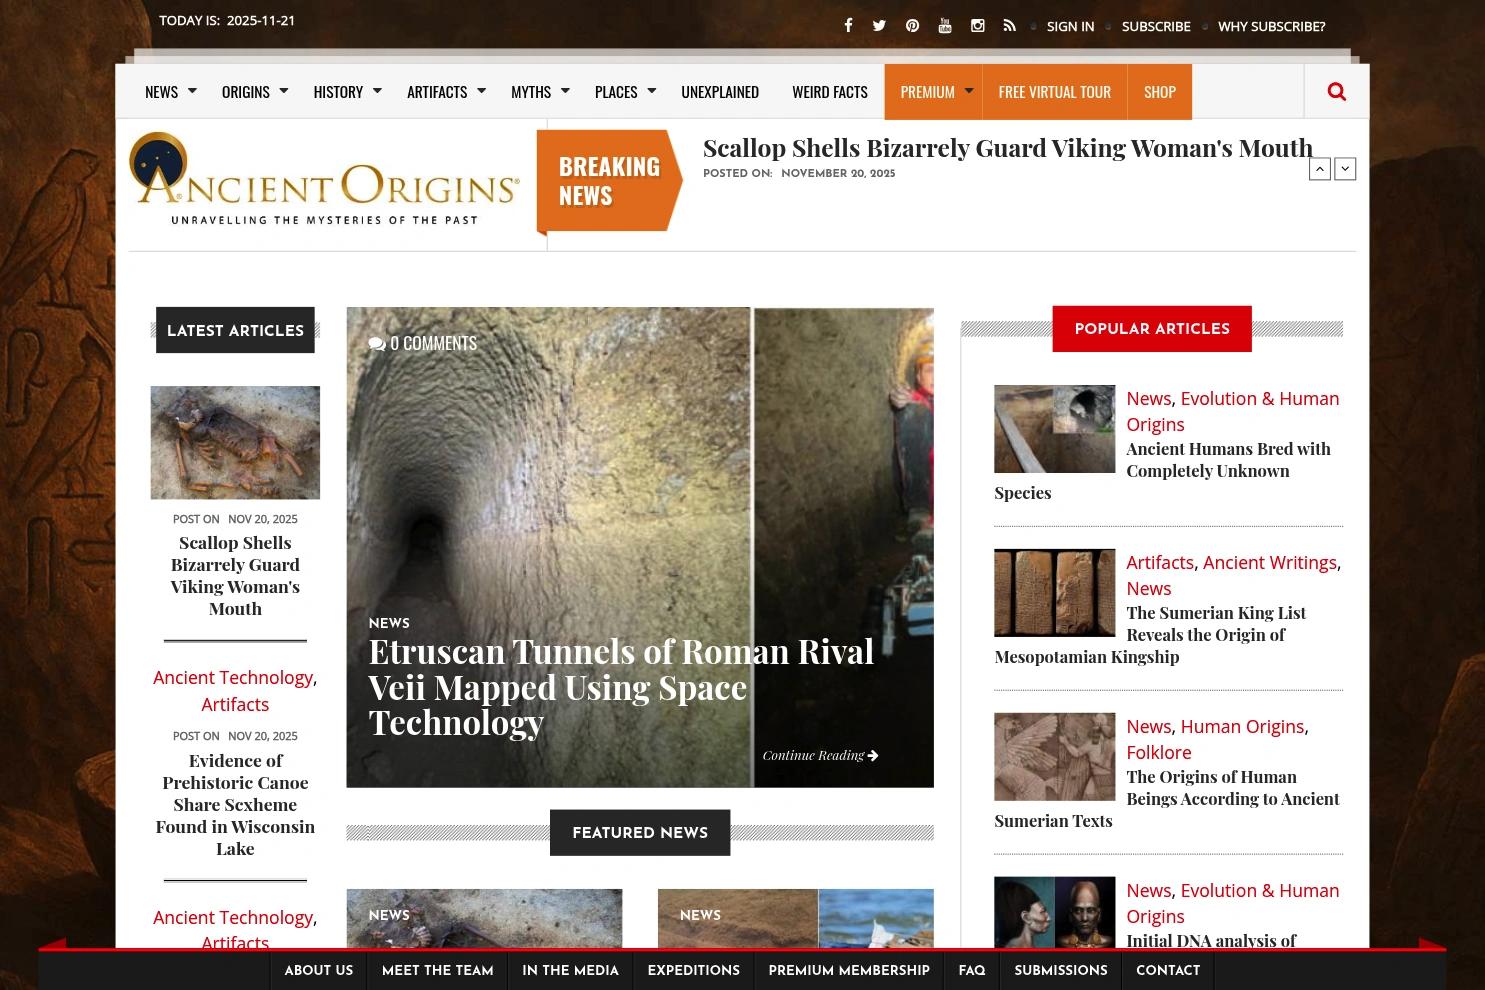Open Origins of Human Beings article title
The width and height of the screenshot is (1485, 990).
[1167, 799]
